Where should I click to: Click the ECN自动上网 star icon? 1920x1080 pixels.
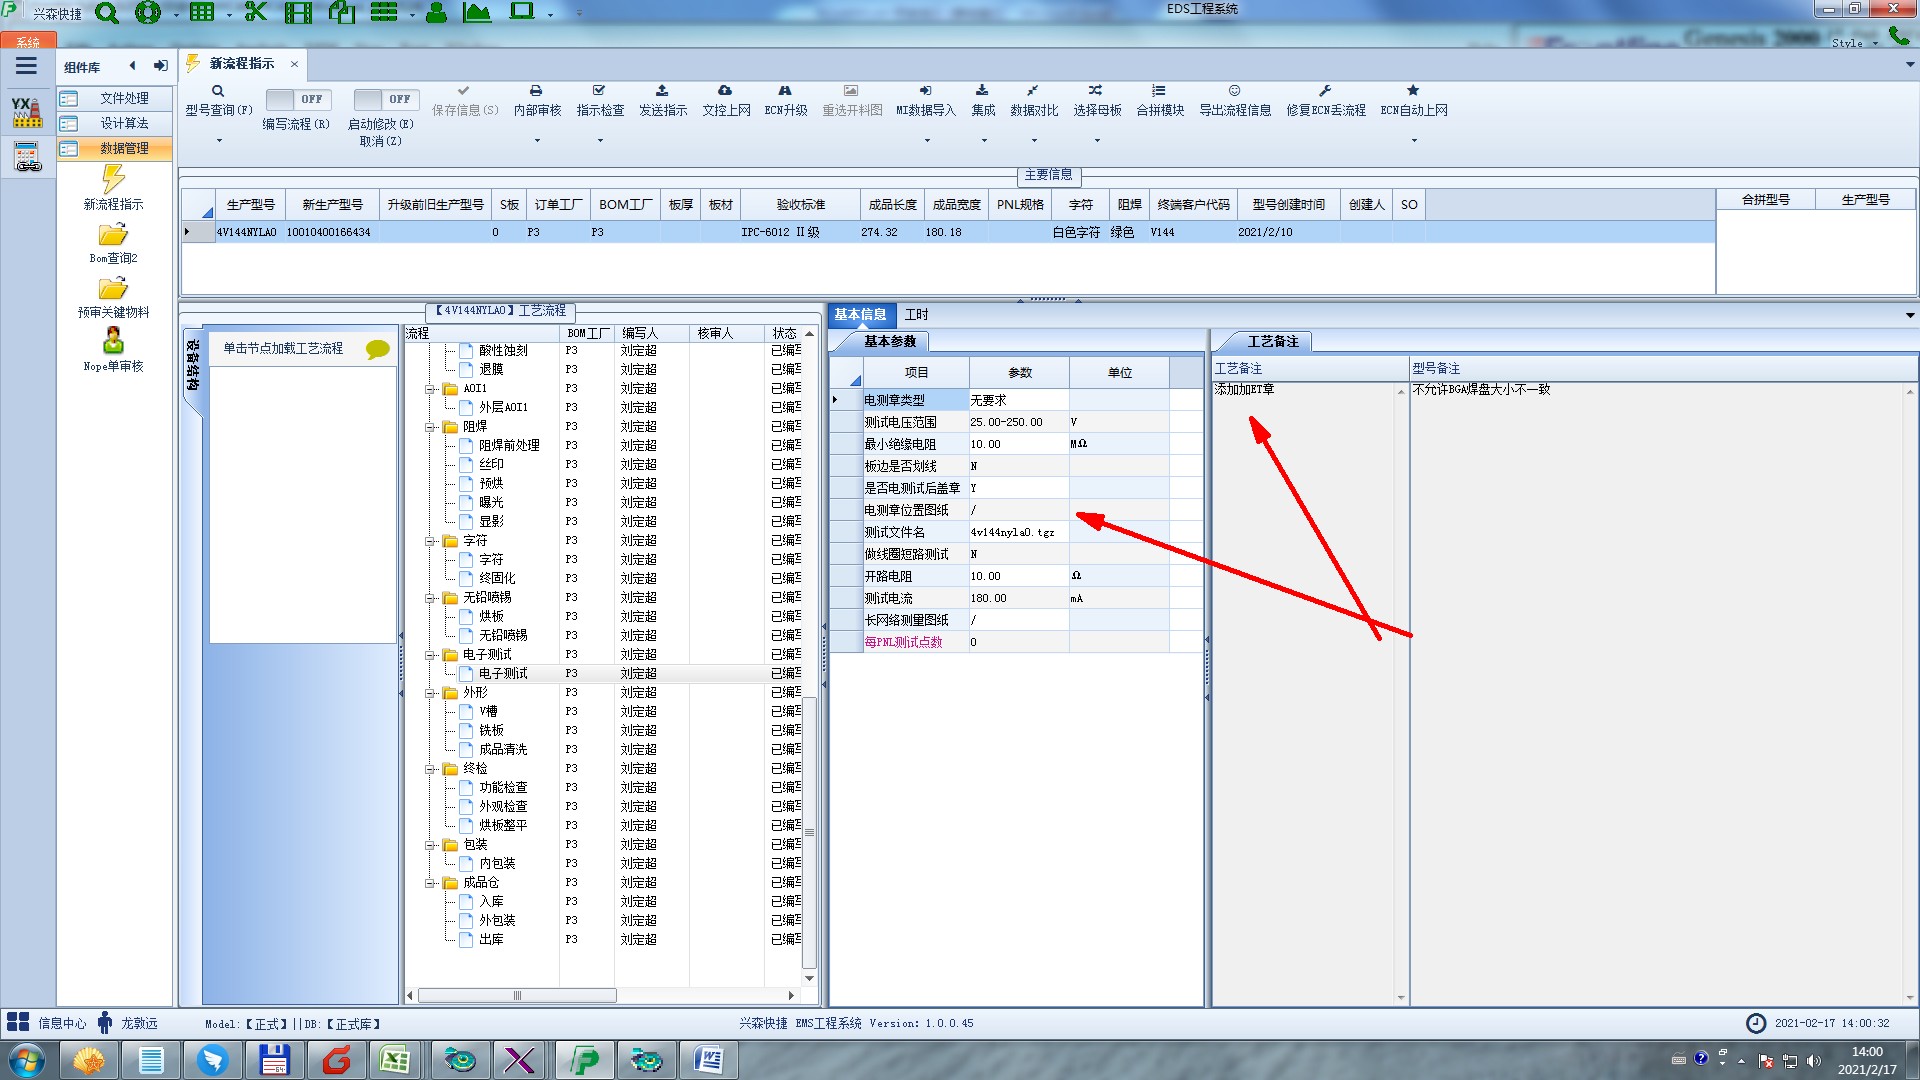pyautogui.click(x=1413, y=91)
